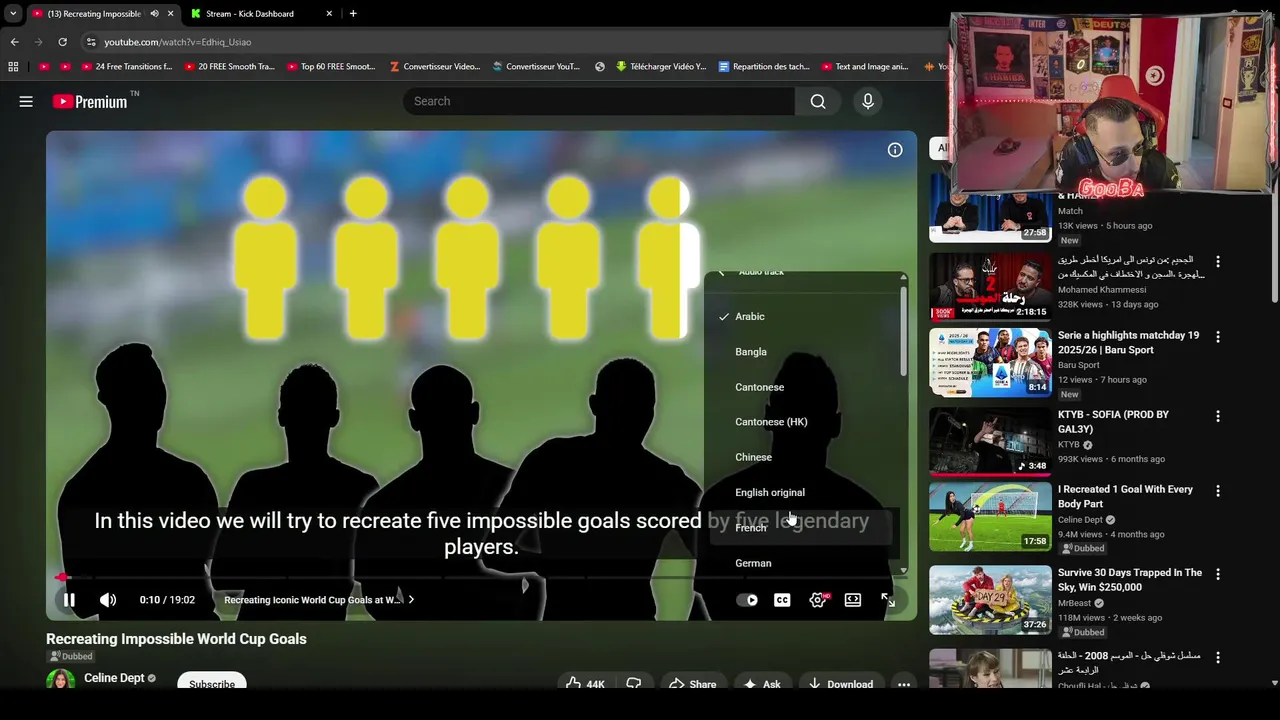
Task: Click the YouTube search input field
Action: (x=600, y=101)
